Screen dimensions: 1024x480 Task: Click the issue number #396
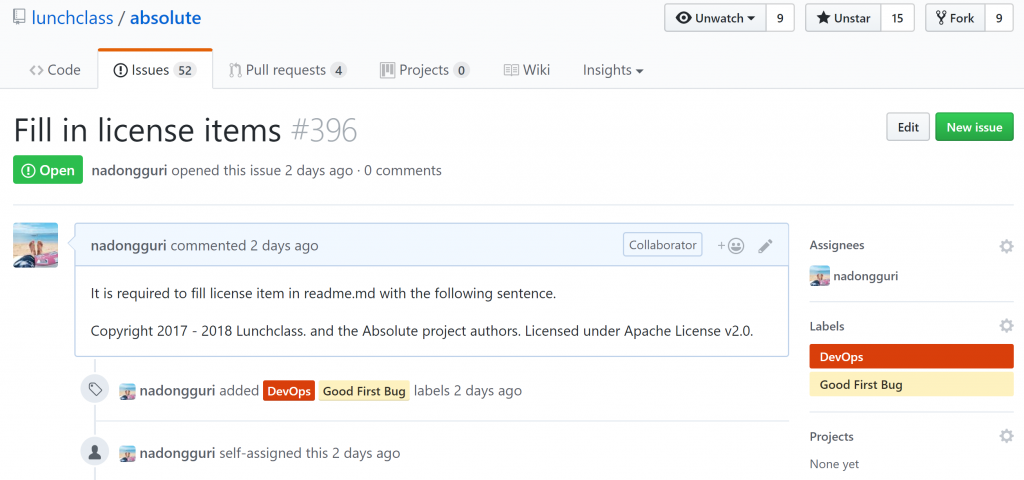pos(324,130)
